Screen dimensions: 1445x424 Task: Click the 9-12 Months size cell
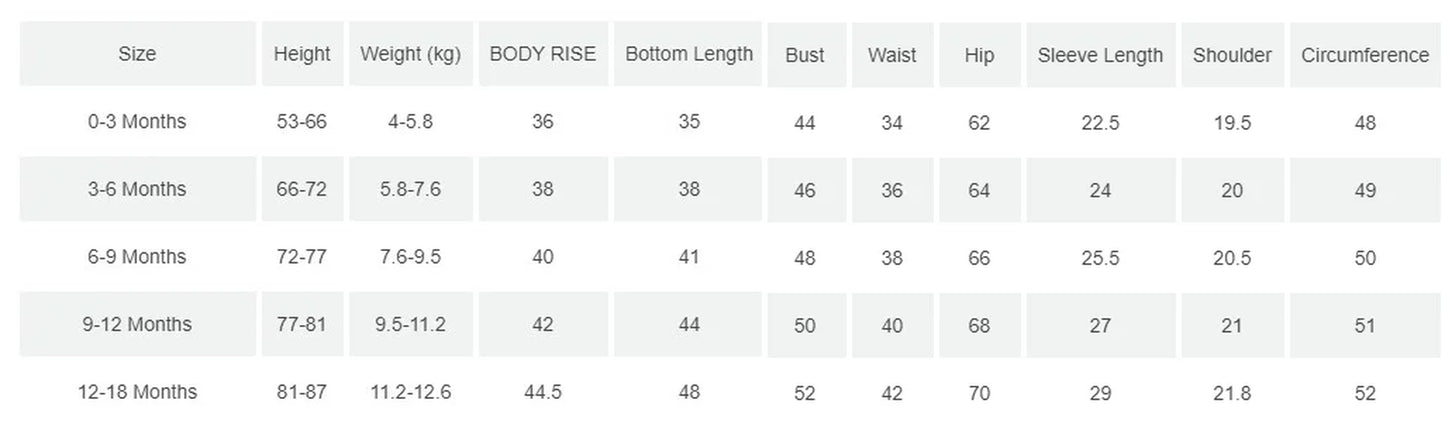point(137,324)
